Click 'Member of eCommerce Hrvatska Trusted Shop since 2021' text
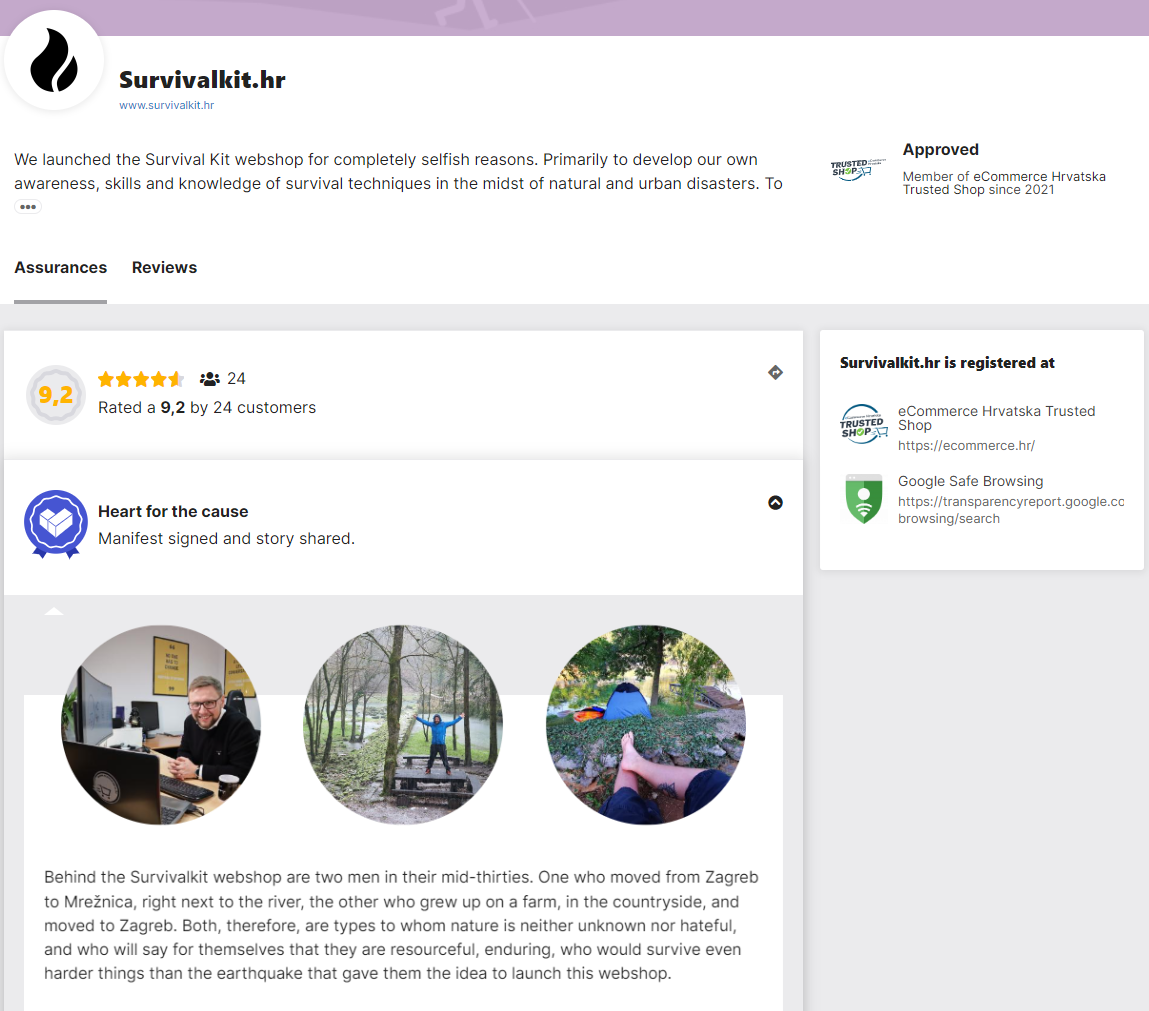The image size is (1149, 1011). [x=1004, y=183]
